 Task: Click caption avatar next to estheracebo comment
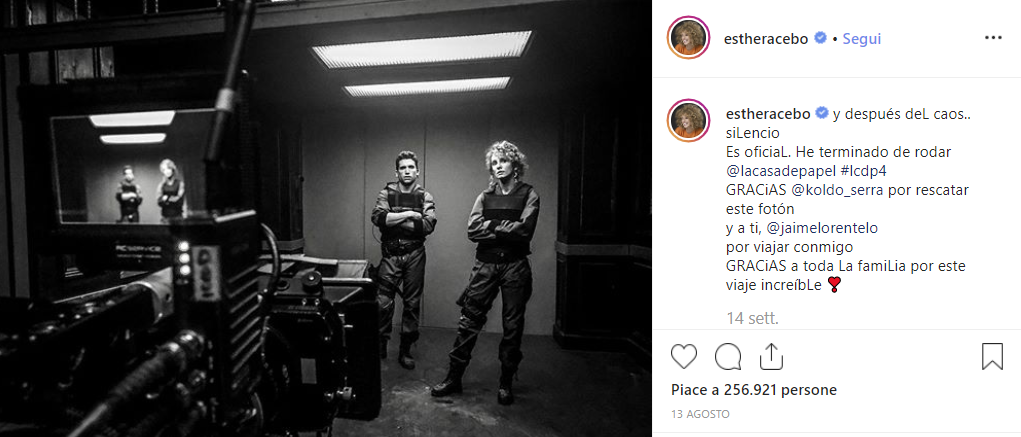click(x=688, y=120)
